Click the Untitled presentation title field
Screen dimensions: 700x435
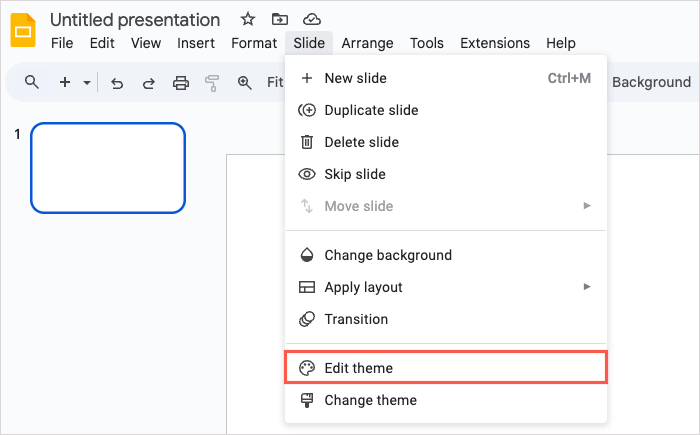tap(135, 20)
